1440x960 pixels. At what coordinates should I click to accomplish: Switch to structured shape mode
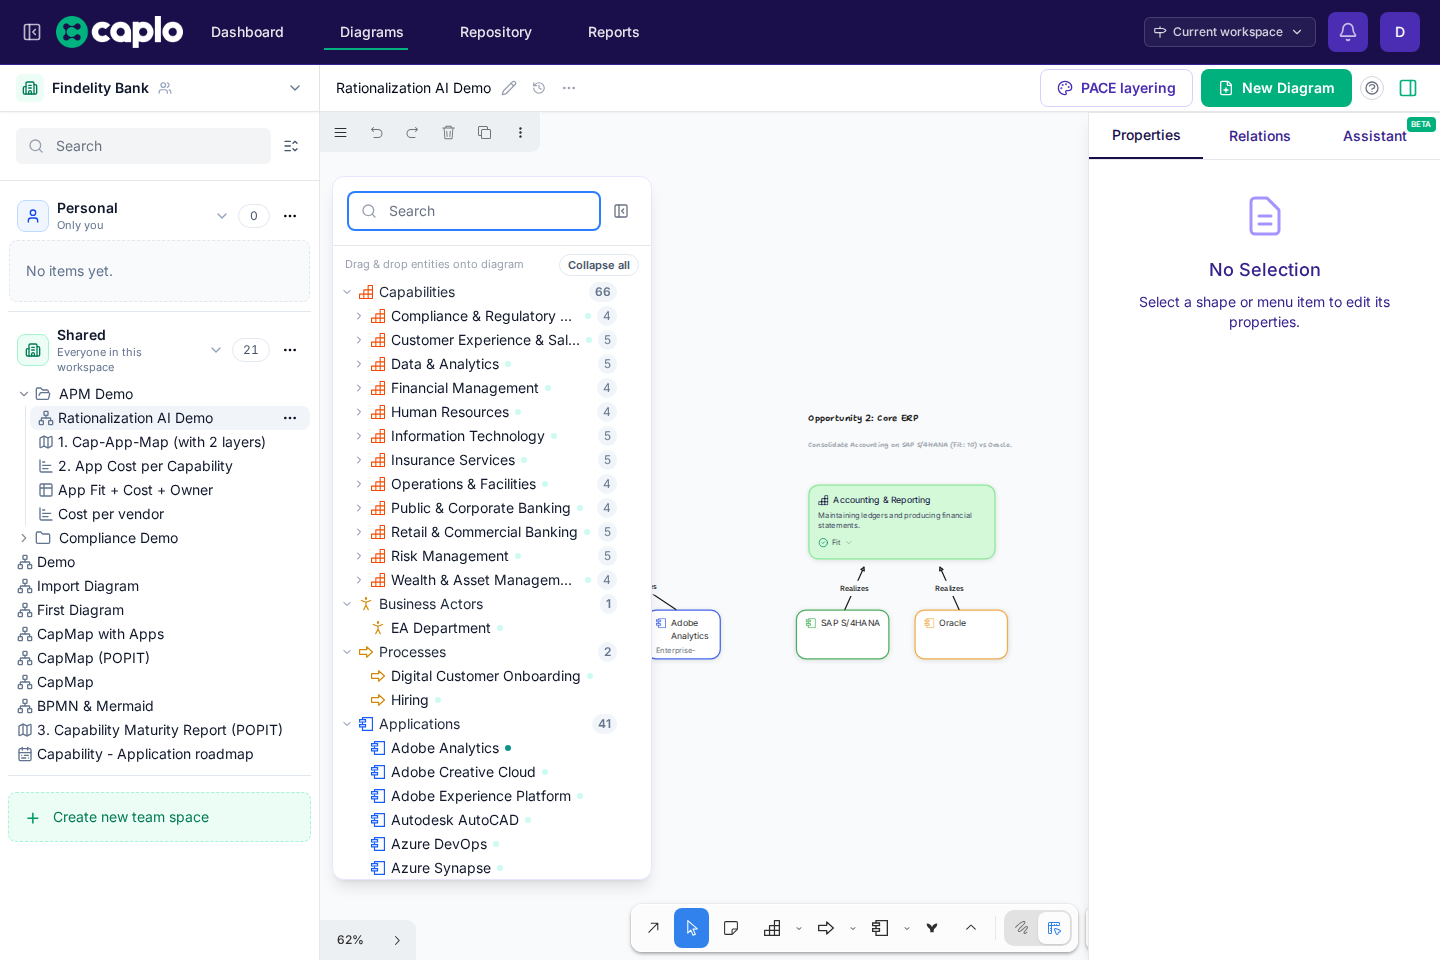1054,928
